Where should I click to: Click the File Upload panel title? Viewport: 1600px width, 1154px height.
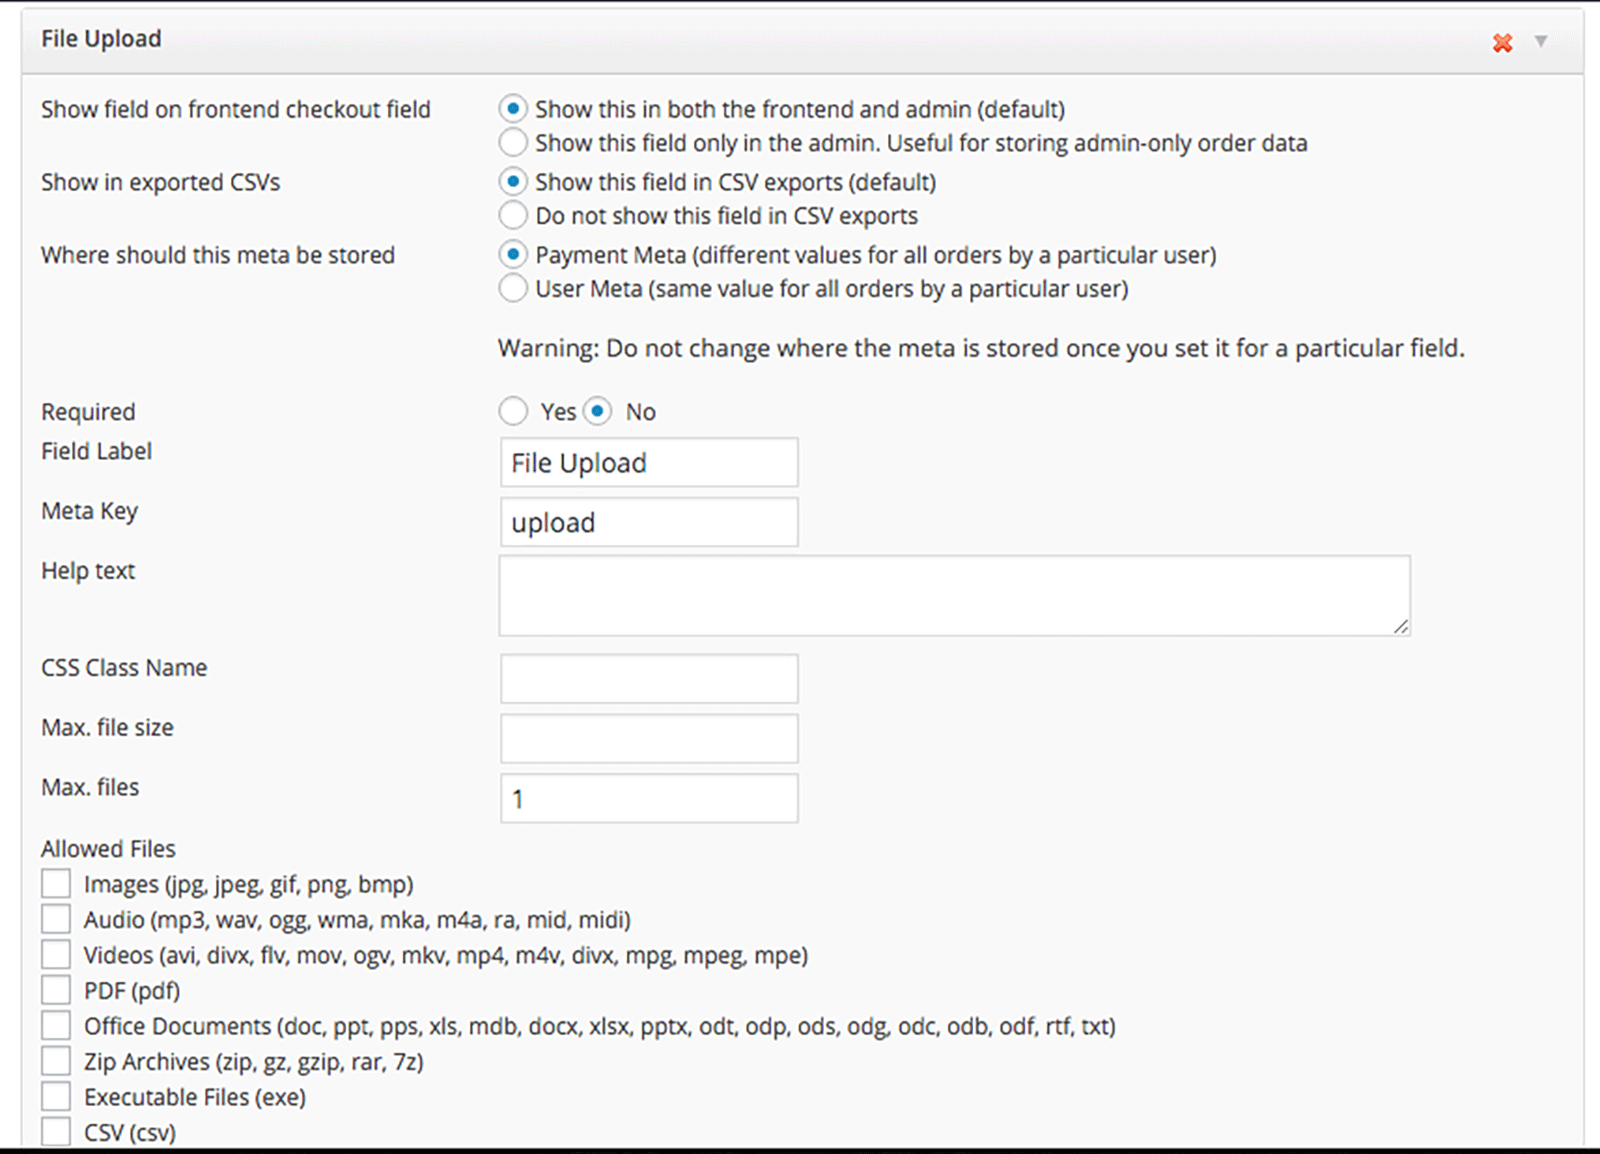click(x=101, y=39)
